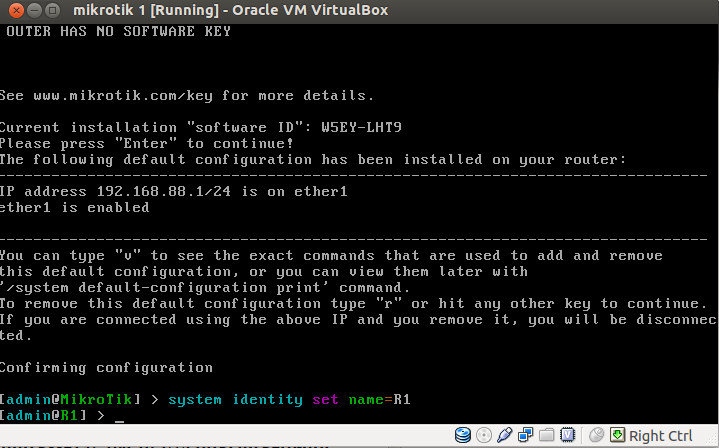
Task: Click the 'ether1 is enabled' line
Action: click(x=74, y=207)
